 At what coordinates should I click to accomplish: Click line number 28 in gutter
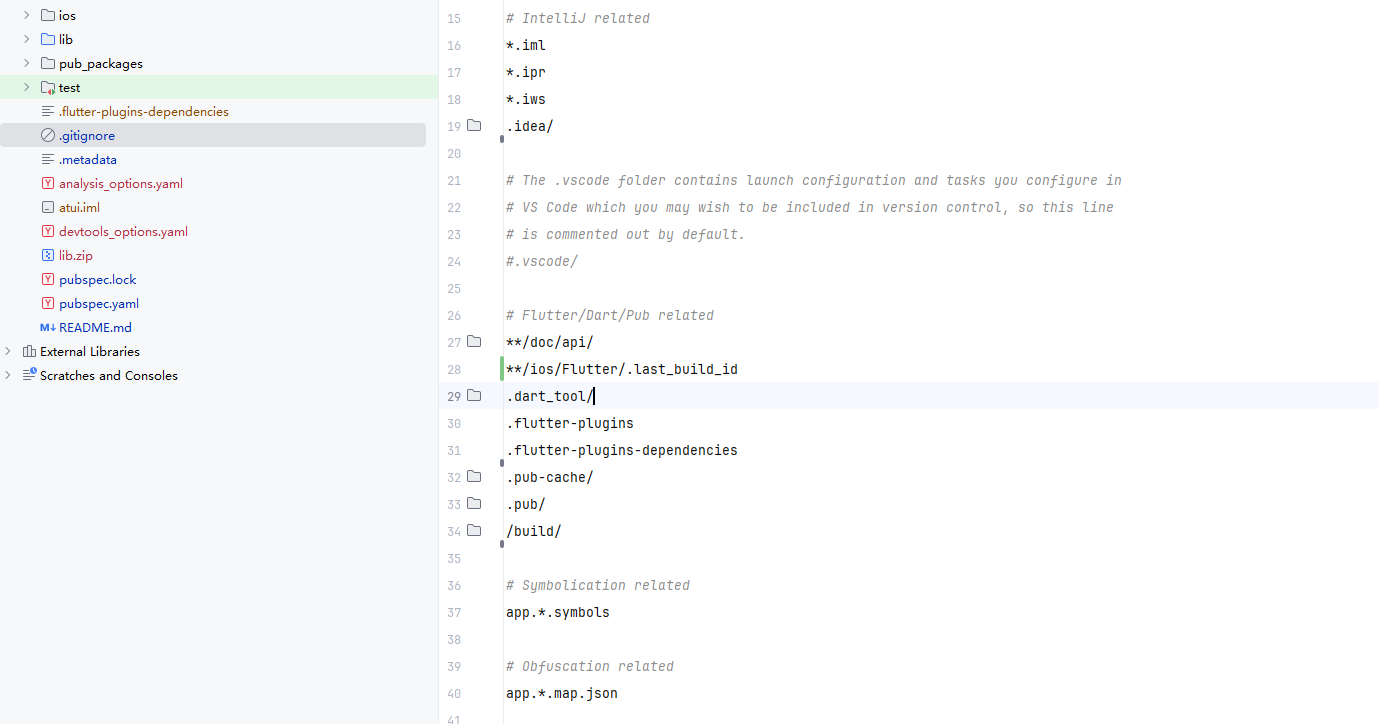[x=454, y=369]
